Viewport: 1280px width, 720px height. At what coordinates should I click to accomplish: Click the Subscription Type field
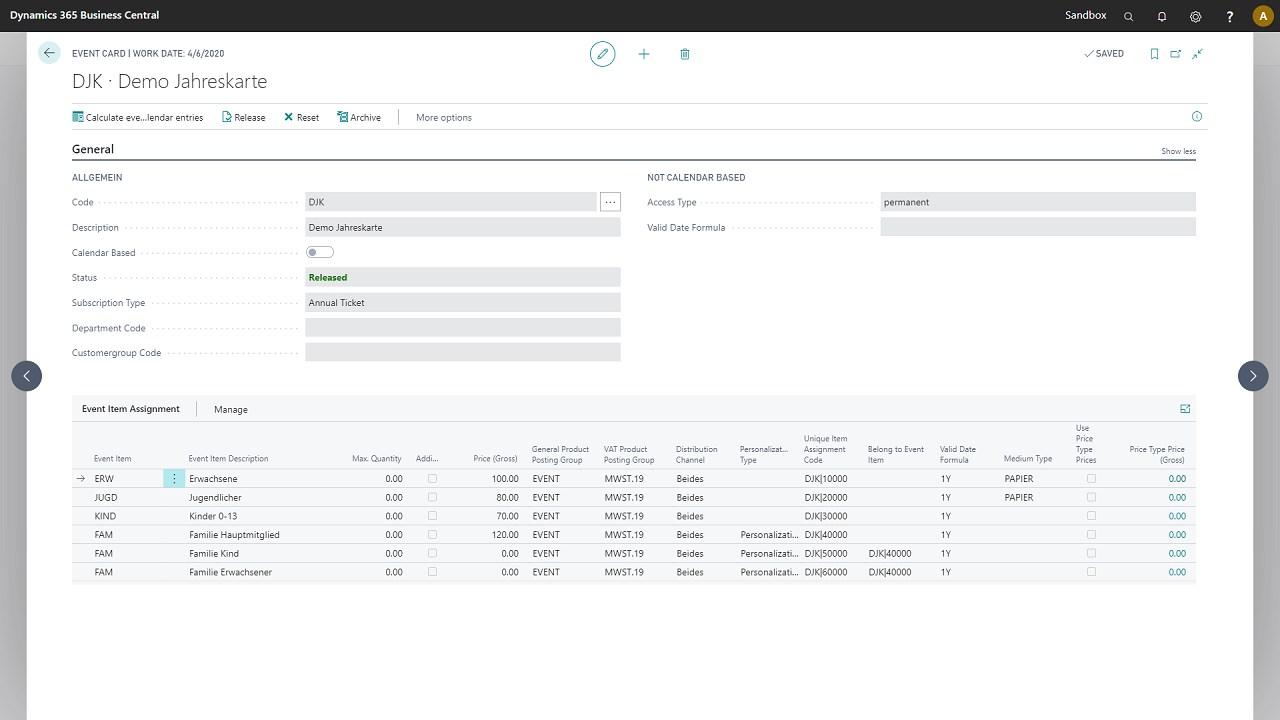click(463, 302)
